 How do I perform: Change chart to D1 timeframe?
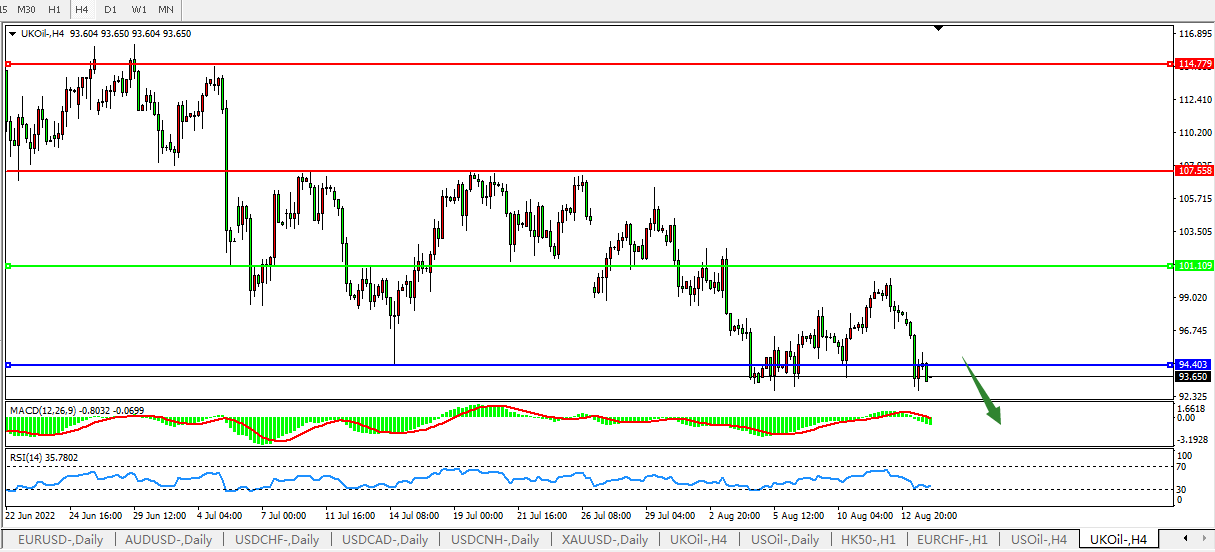click(110, 9)
